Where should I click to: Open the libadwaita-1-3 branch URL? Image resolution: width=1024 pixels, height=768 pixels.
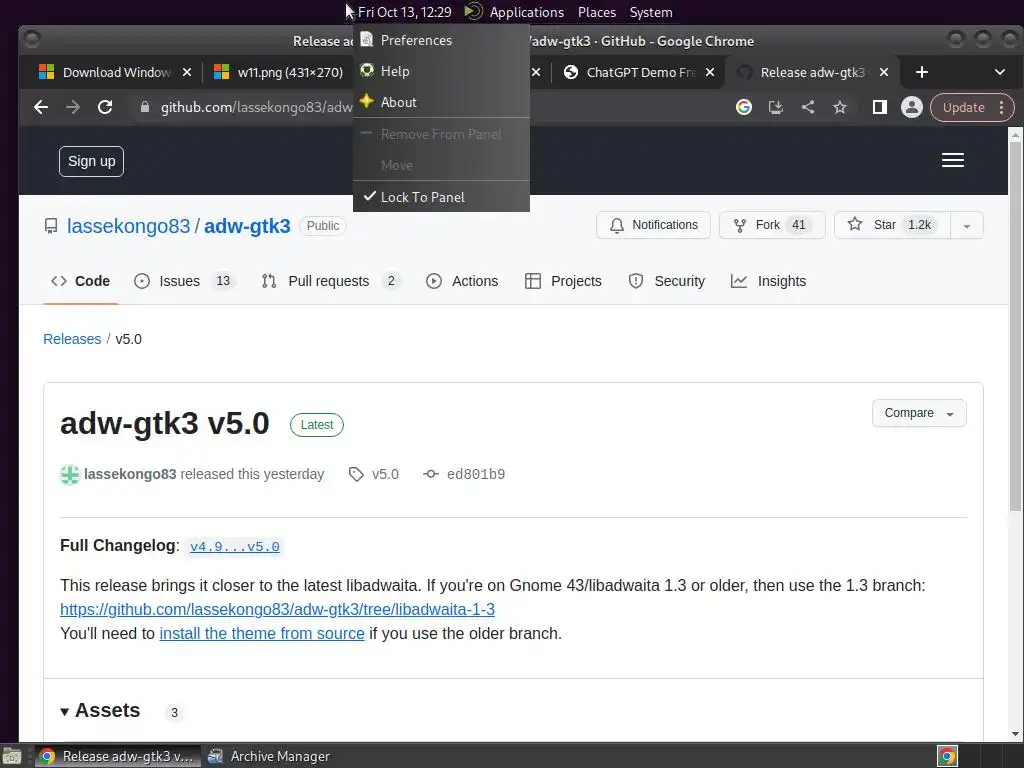278,609
